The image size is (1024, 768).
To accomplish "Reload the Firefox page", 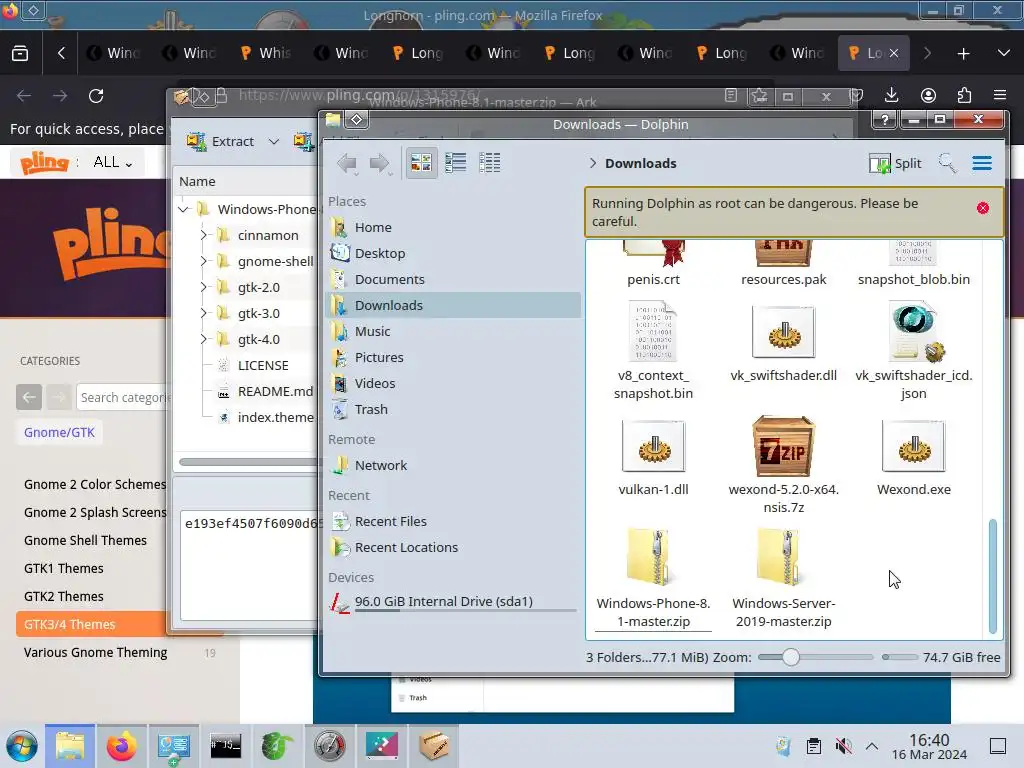I will tap(96, 96).
